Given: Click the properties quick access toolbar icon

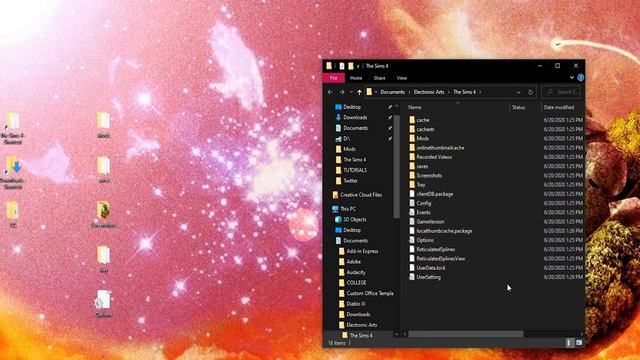Looking at the screenshot, I should tap(342, 66).
